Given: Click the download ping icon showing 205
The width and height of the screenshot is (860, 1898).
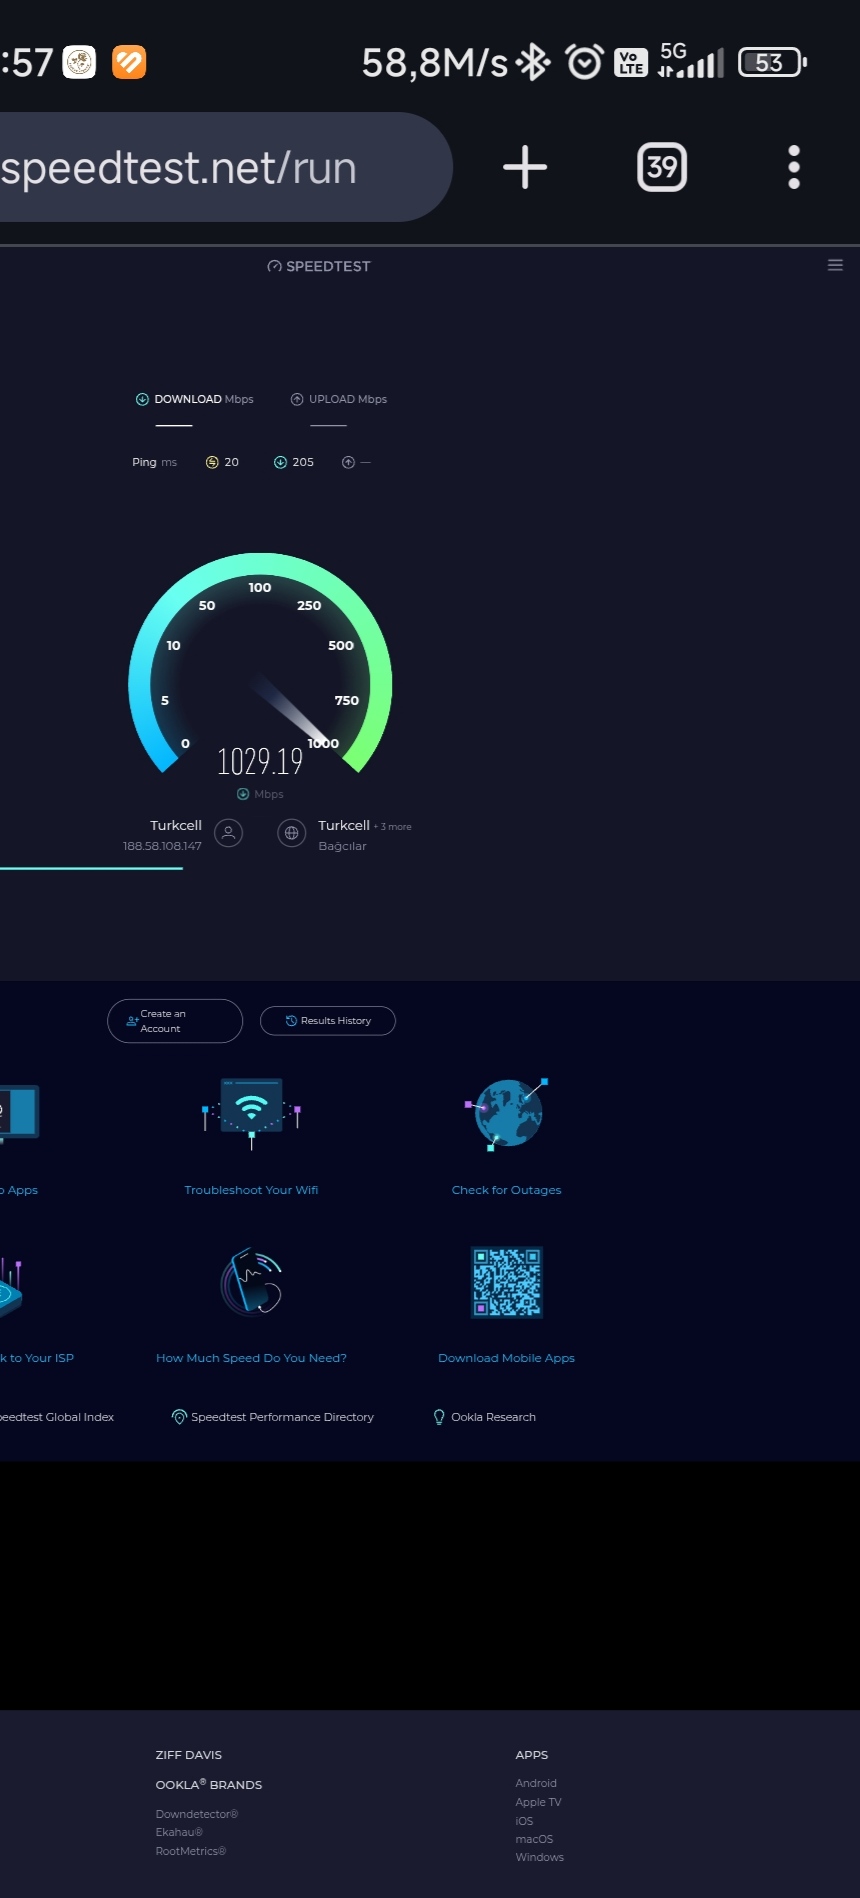Looking at the screenshot, I should [280, 462].
